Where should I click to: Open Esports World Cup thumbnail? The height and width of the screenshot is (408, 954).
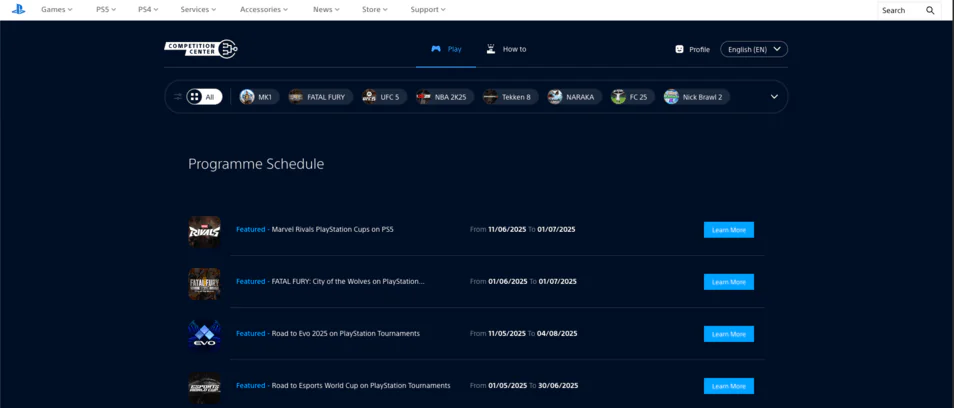point(204,388)
